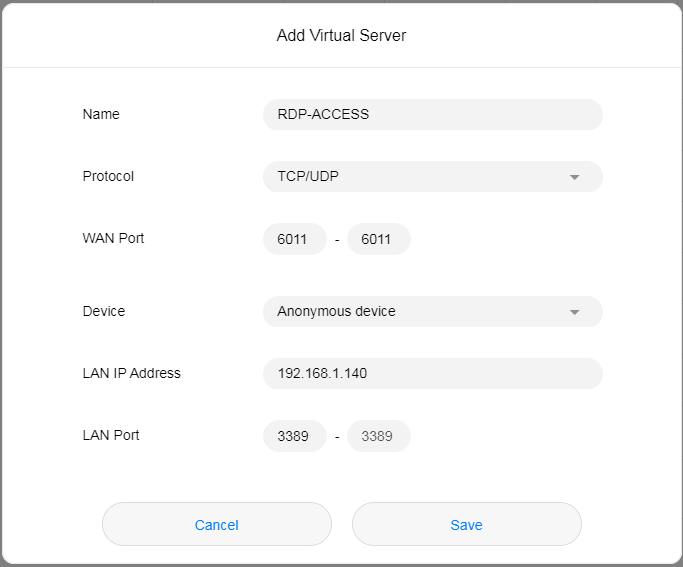Click the Protocol label text
683x567 pixels.
tap(108, 176)
